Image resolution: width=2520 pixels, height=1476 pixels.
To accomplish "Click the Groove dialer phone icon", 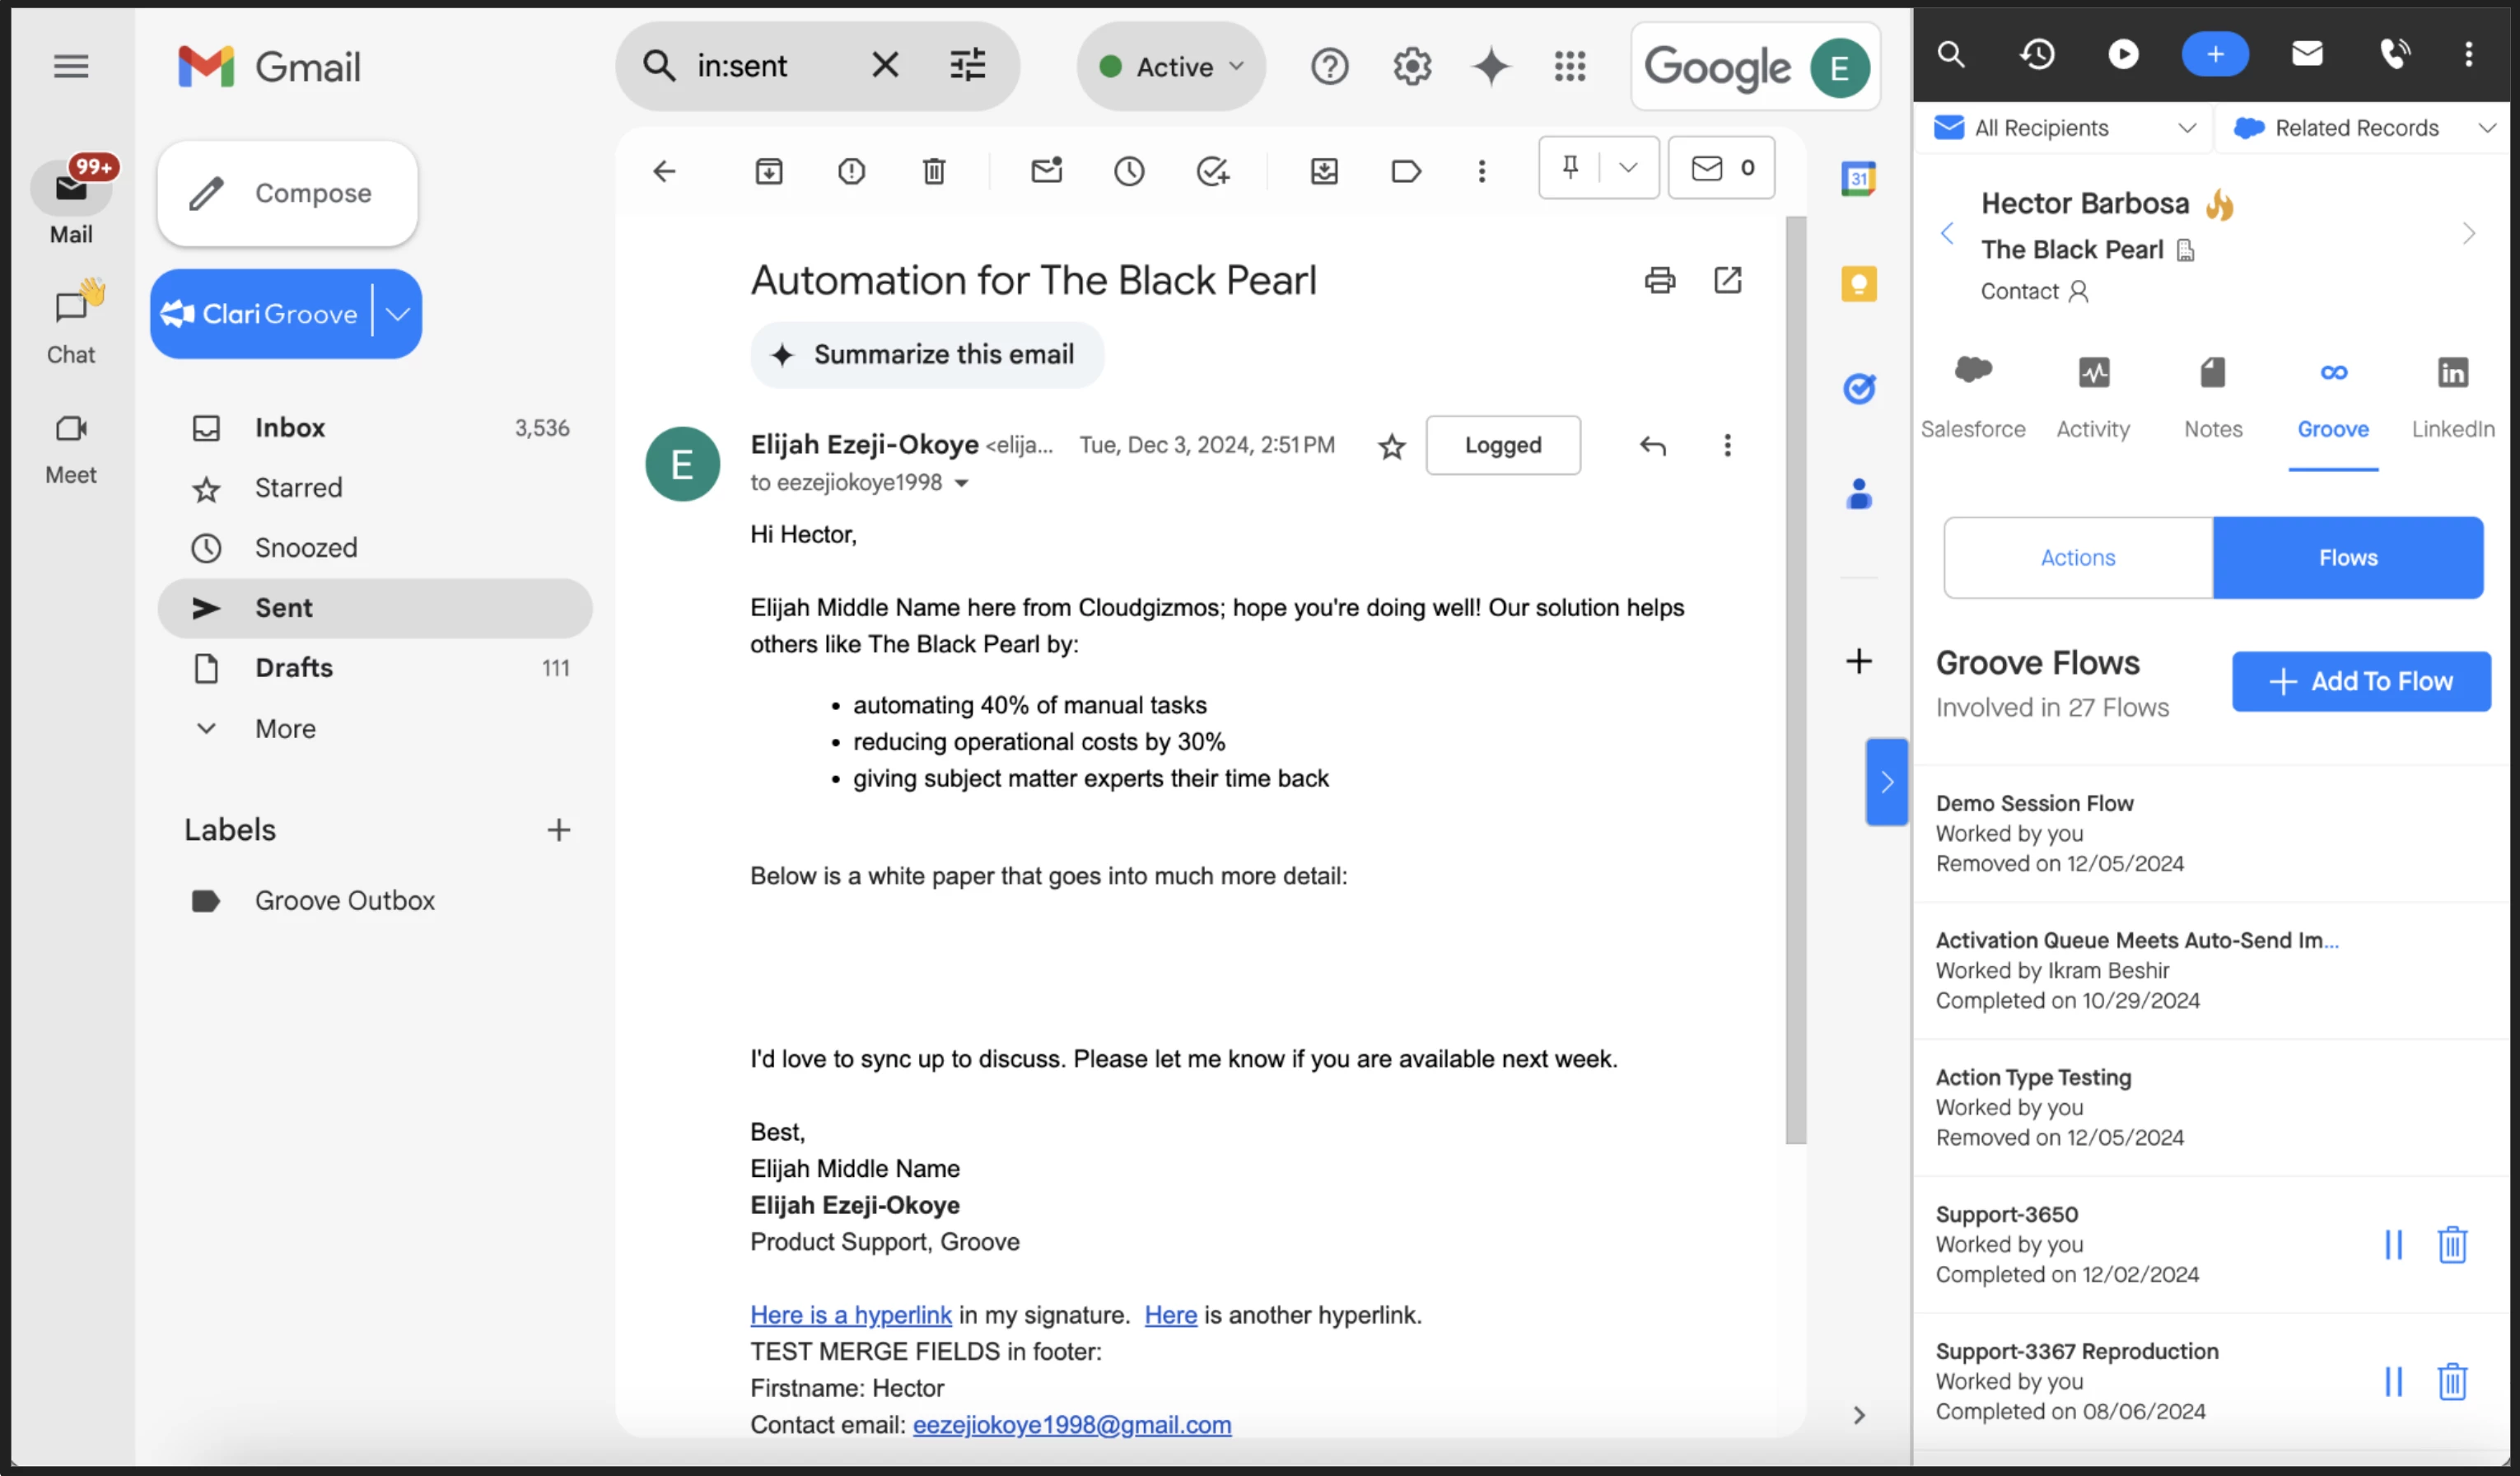I will [x=2394, y=54].
